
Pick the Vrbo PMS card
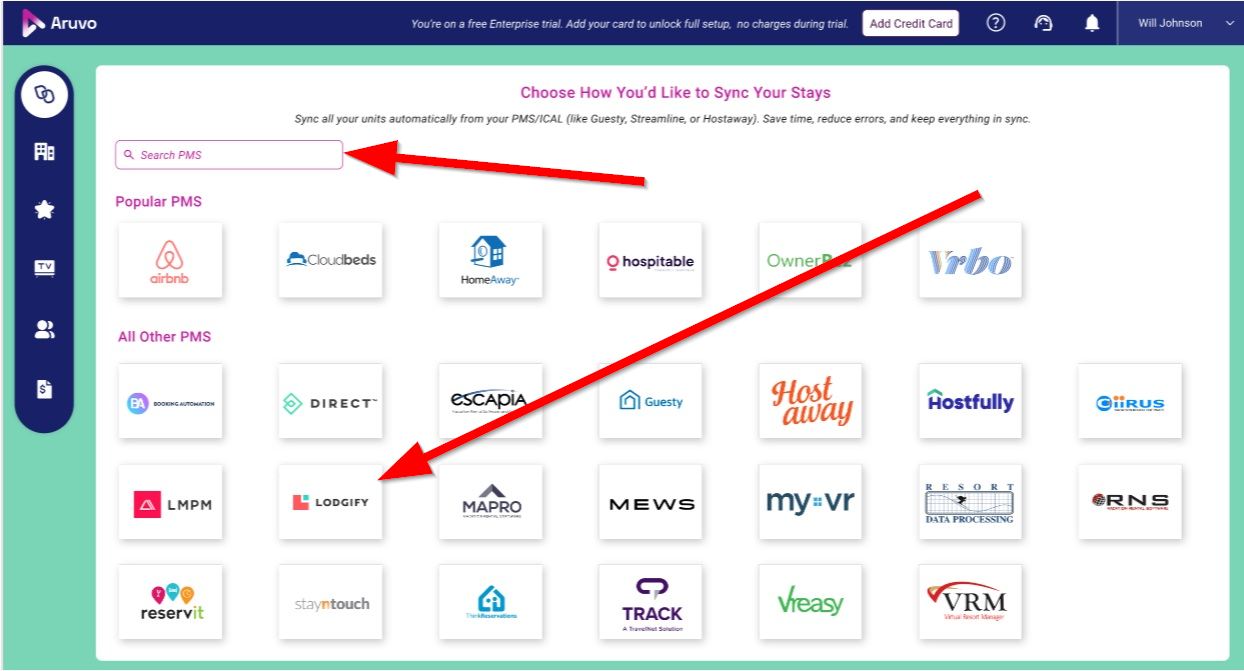(x=970, y=260)
